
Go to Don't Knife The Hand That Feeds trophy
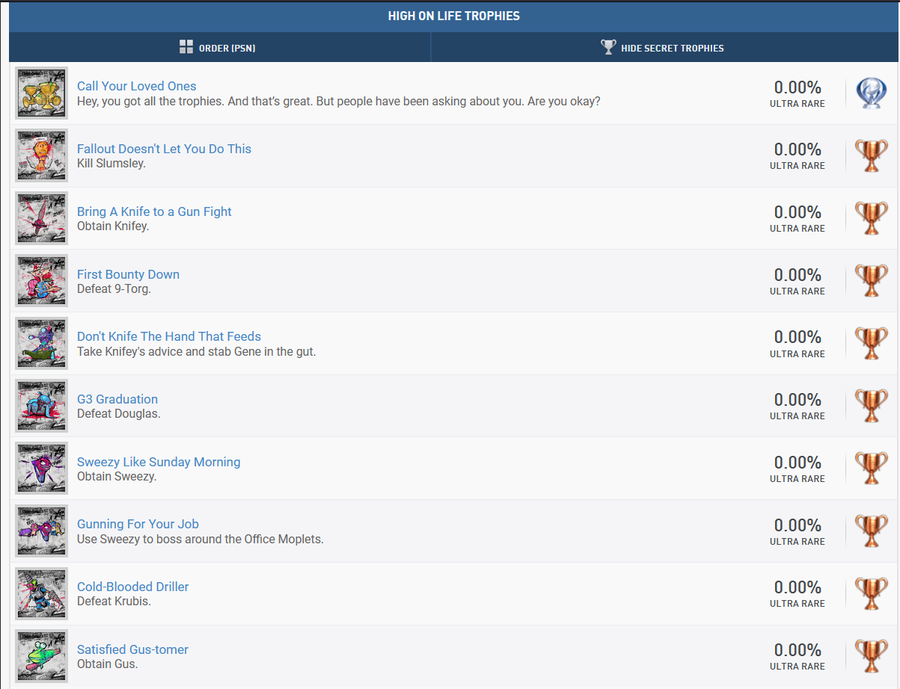(x=169, y=336)
